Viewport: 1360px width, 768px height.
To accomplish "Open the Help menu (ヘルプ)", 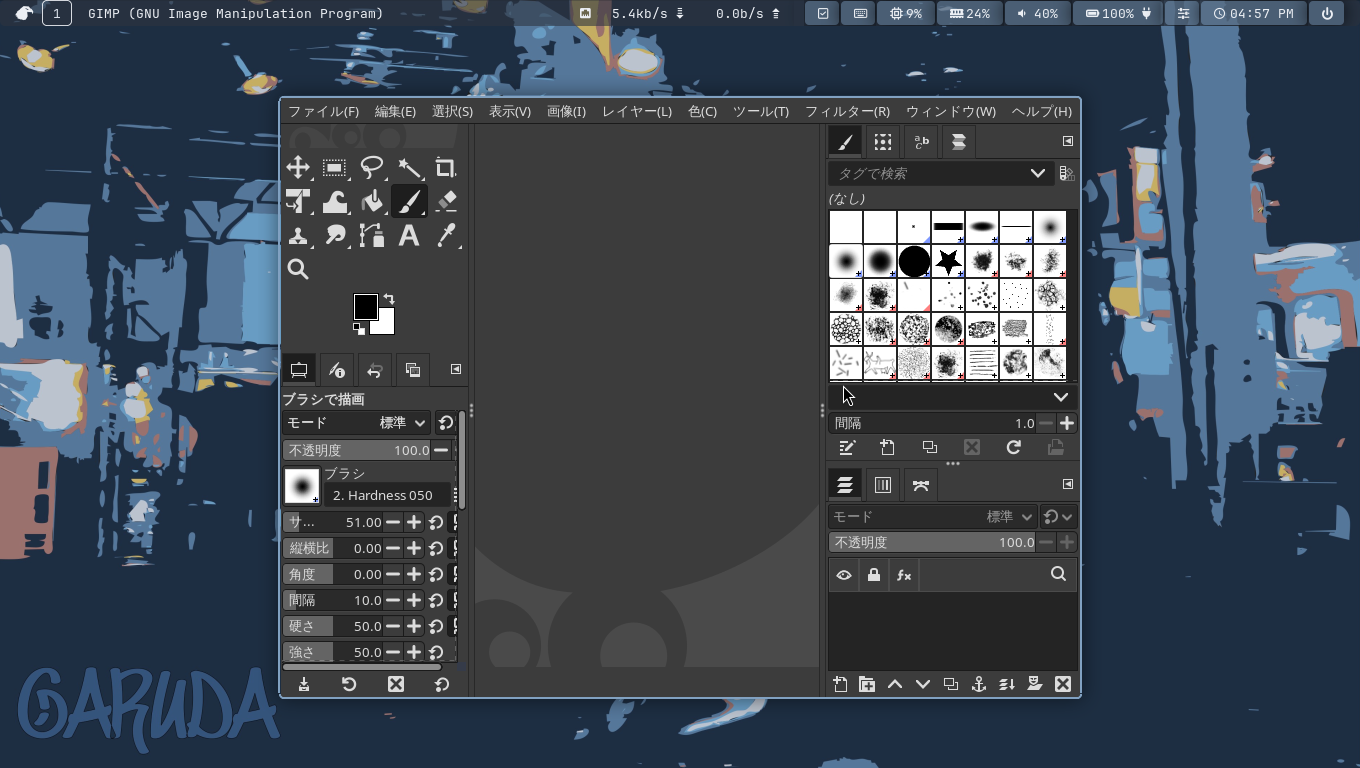I will [x=1041, y=111].
